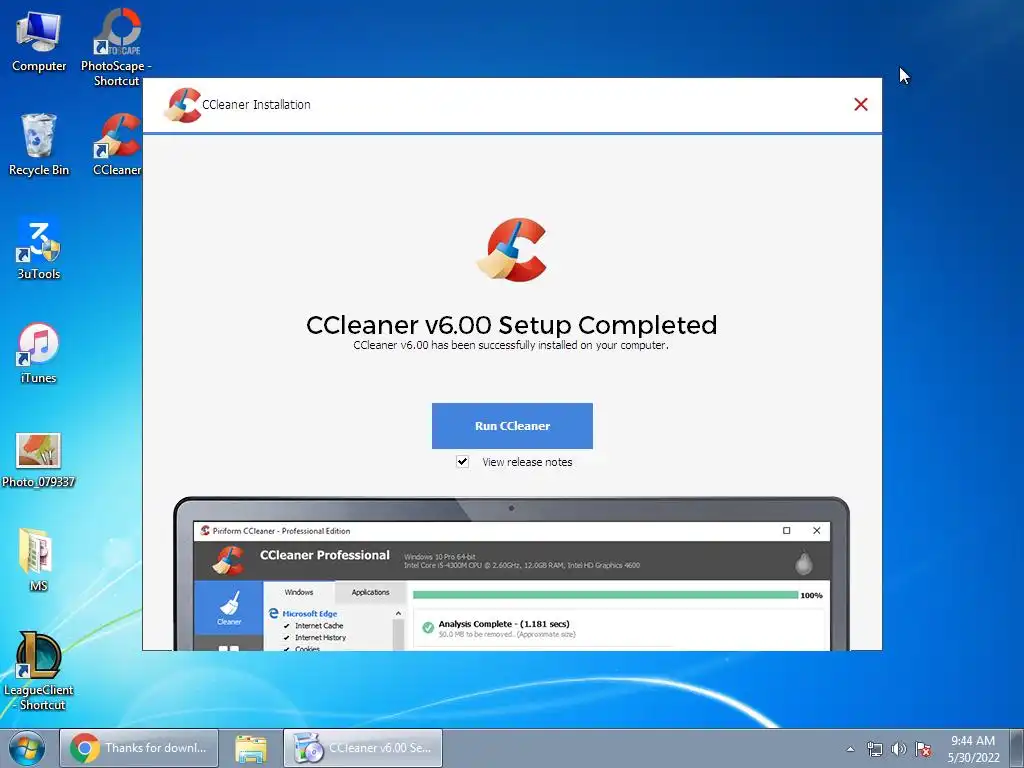Click the CCleaner Professional logo in preview
Viewport: 1024px width, 768px height.
point(229,560)
